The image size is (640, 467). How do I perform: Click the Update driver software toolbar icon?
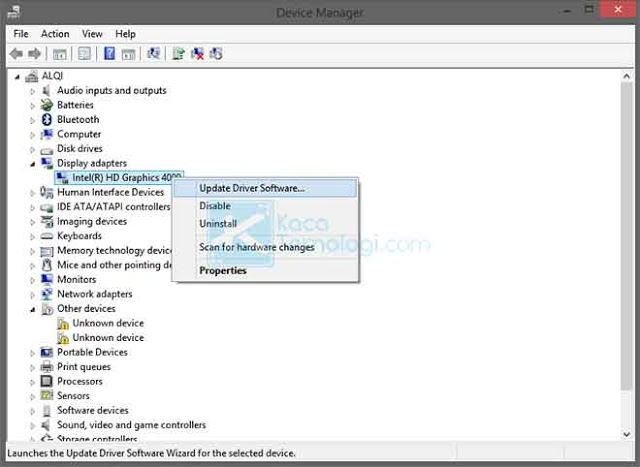click(178, 53)
